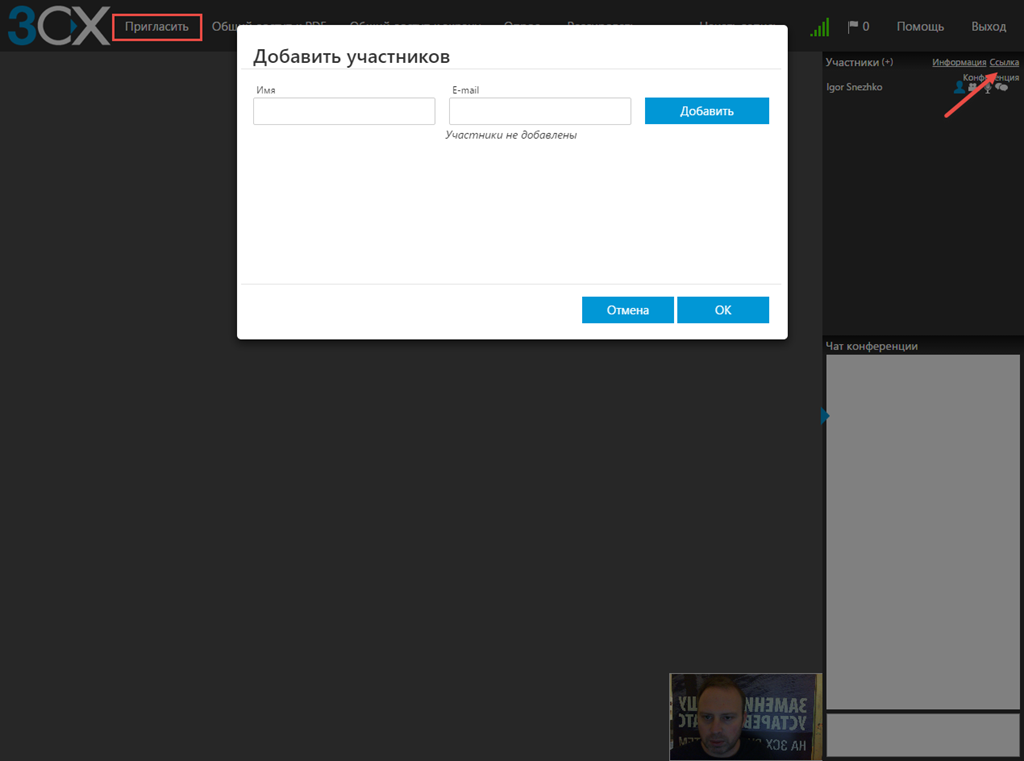Check the green signal strength indicator
Viewport: 1024px width, 761px height.
820,27
